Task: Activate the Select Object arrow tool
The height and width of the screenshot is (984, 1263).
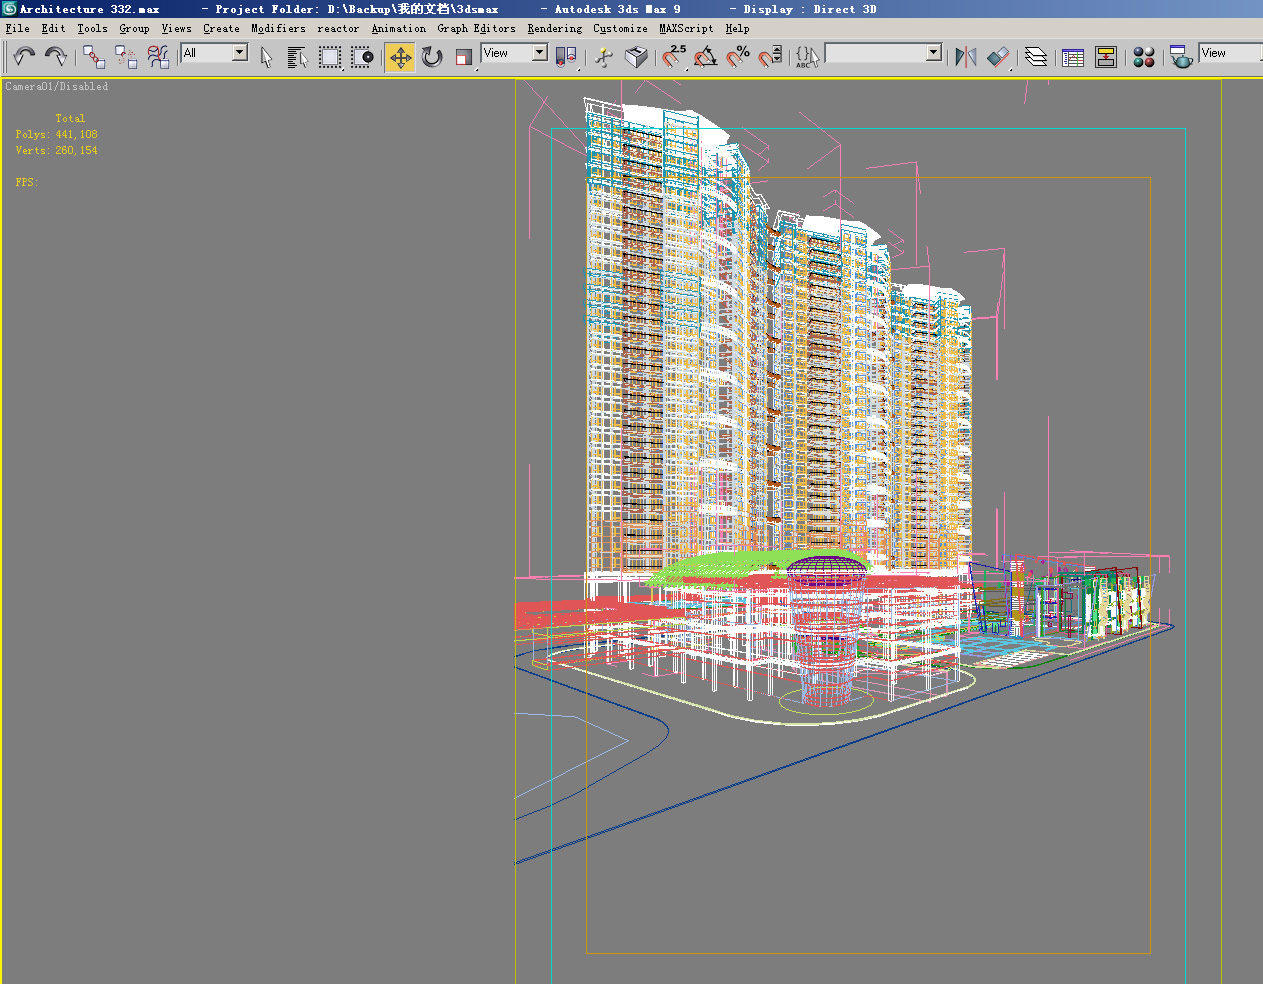Action: [266, 57]
